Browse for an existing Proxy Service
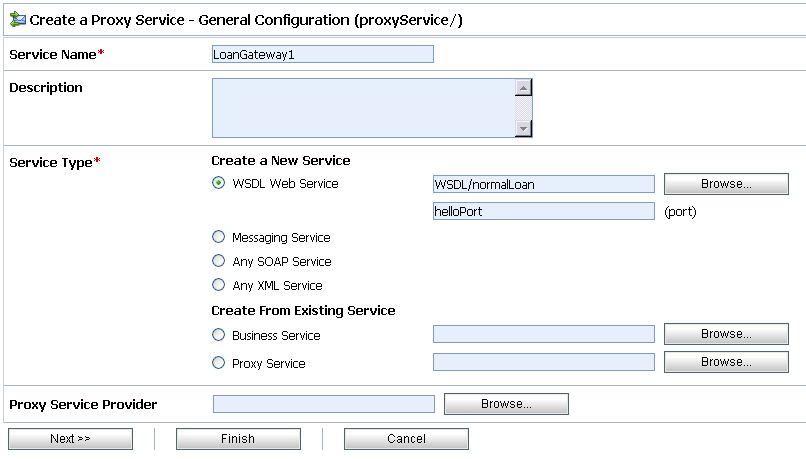 point(726,362)
